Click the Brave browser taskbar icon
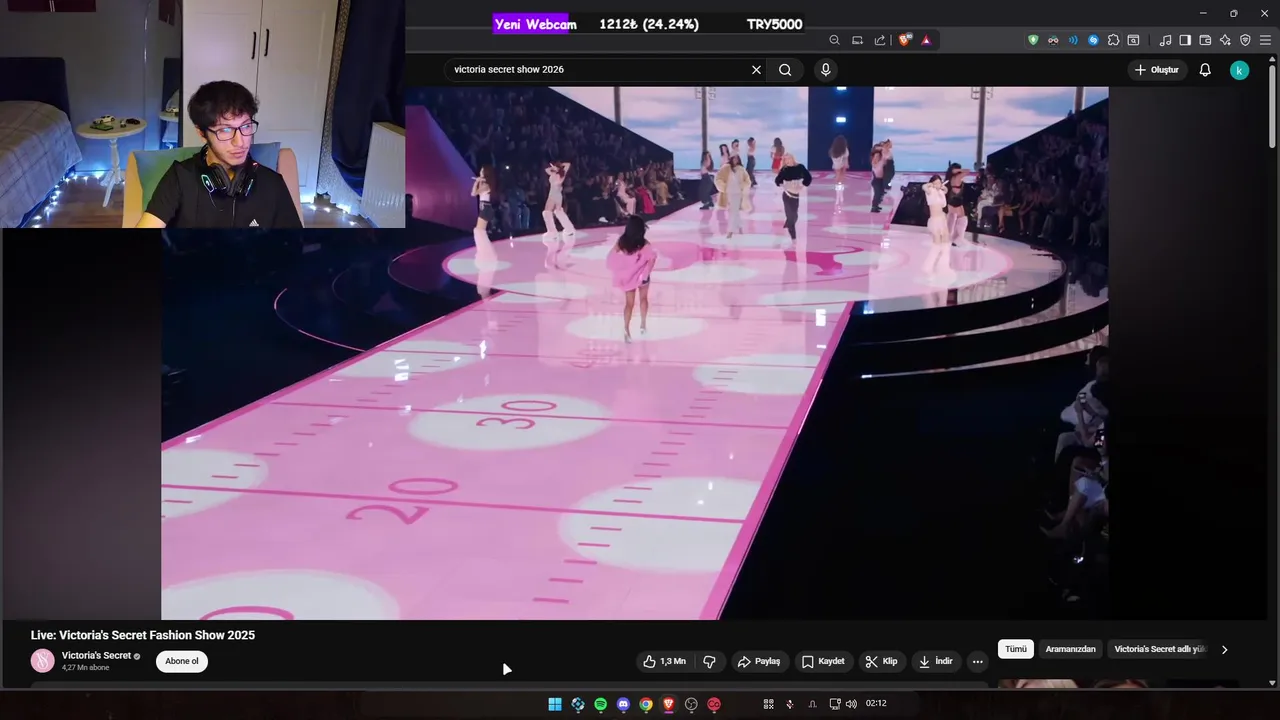The image size is (1280, 720). [668, 704]
